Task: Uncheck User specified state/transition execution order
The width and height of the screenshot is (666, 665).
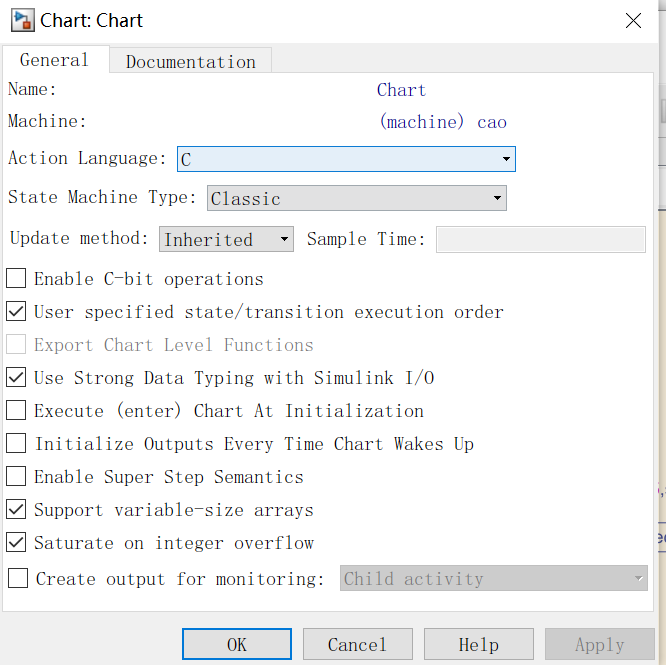Action: pyautogui.click(x=17, y=312)
